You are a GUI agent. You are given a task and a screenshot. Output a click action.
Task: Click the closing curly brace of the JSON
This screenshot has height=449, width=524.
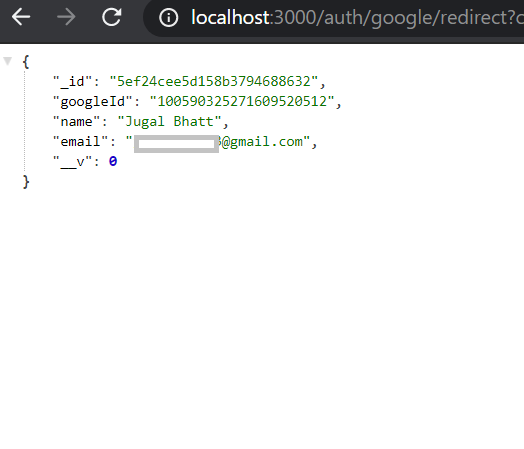26,182
